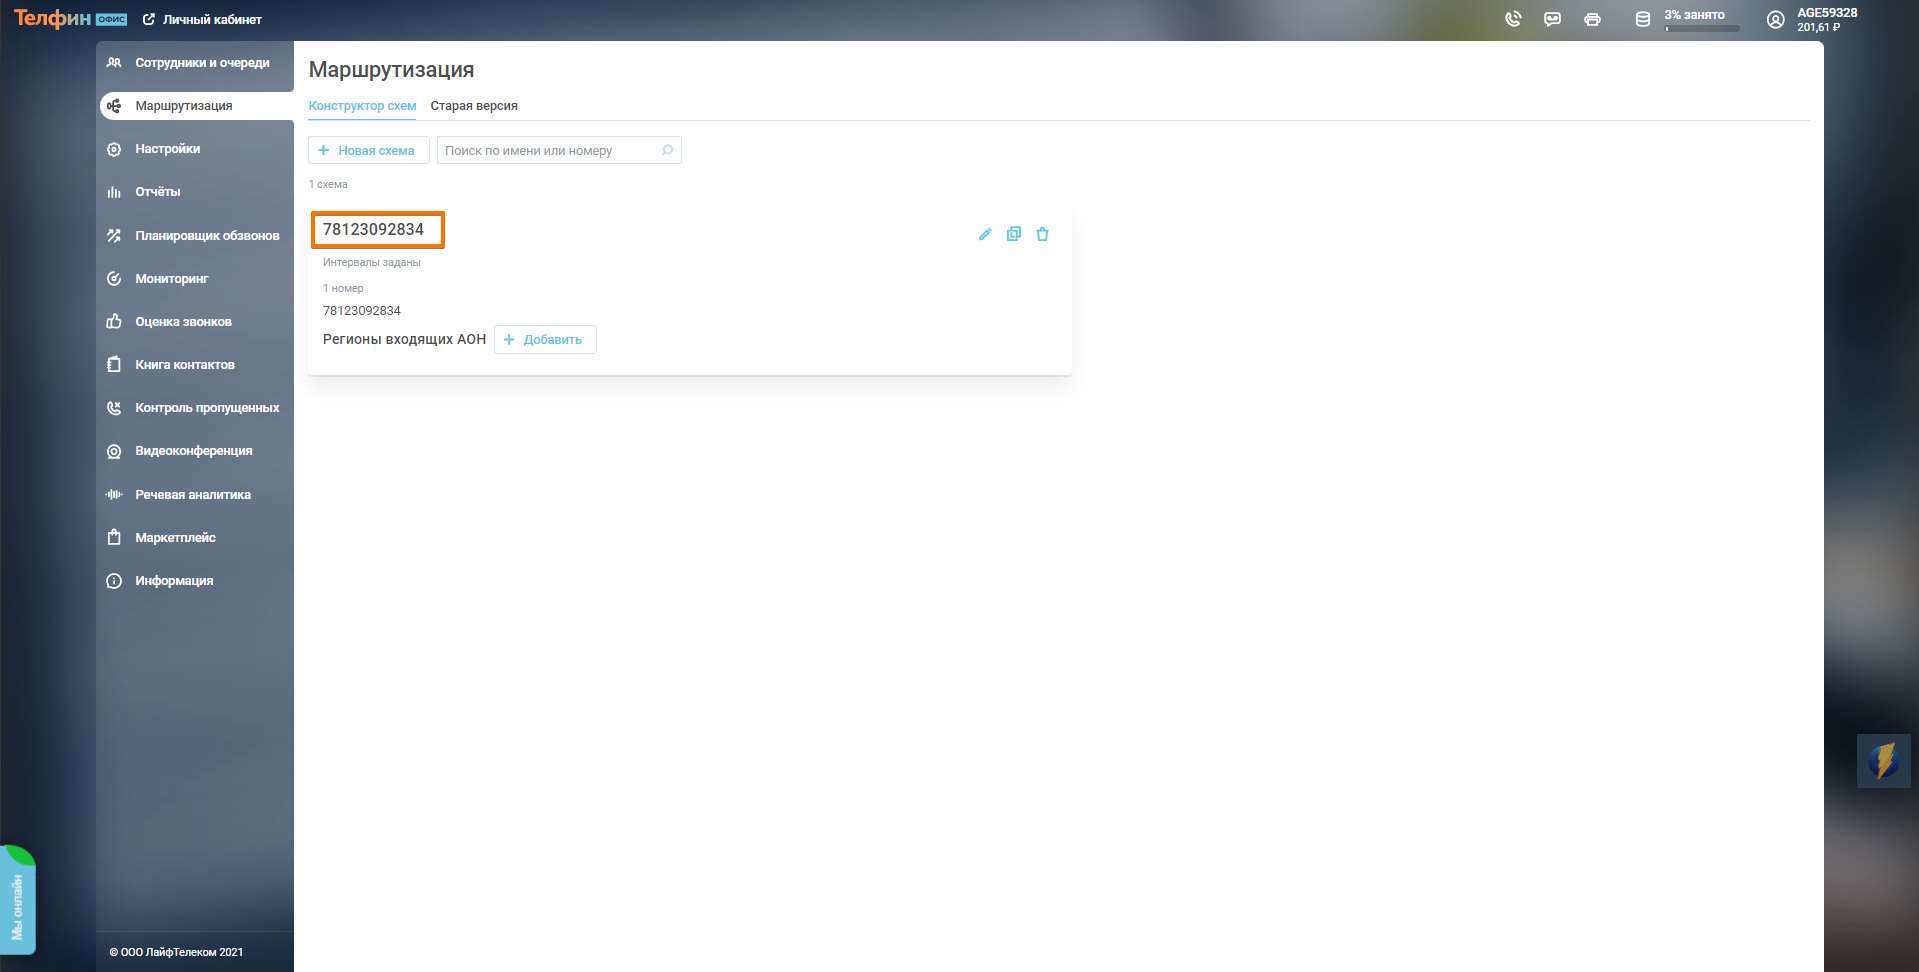Click the voicemail message icon in header
Image resolution: width=1919 pixels, height=972 pixels.
1552,19
